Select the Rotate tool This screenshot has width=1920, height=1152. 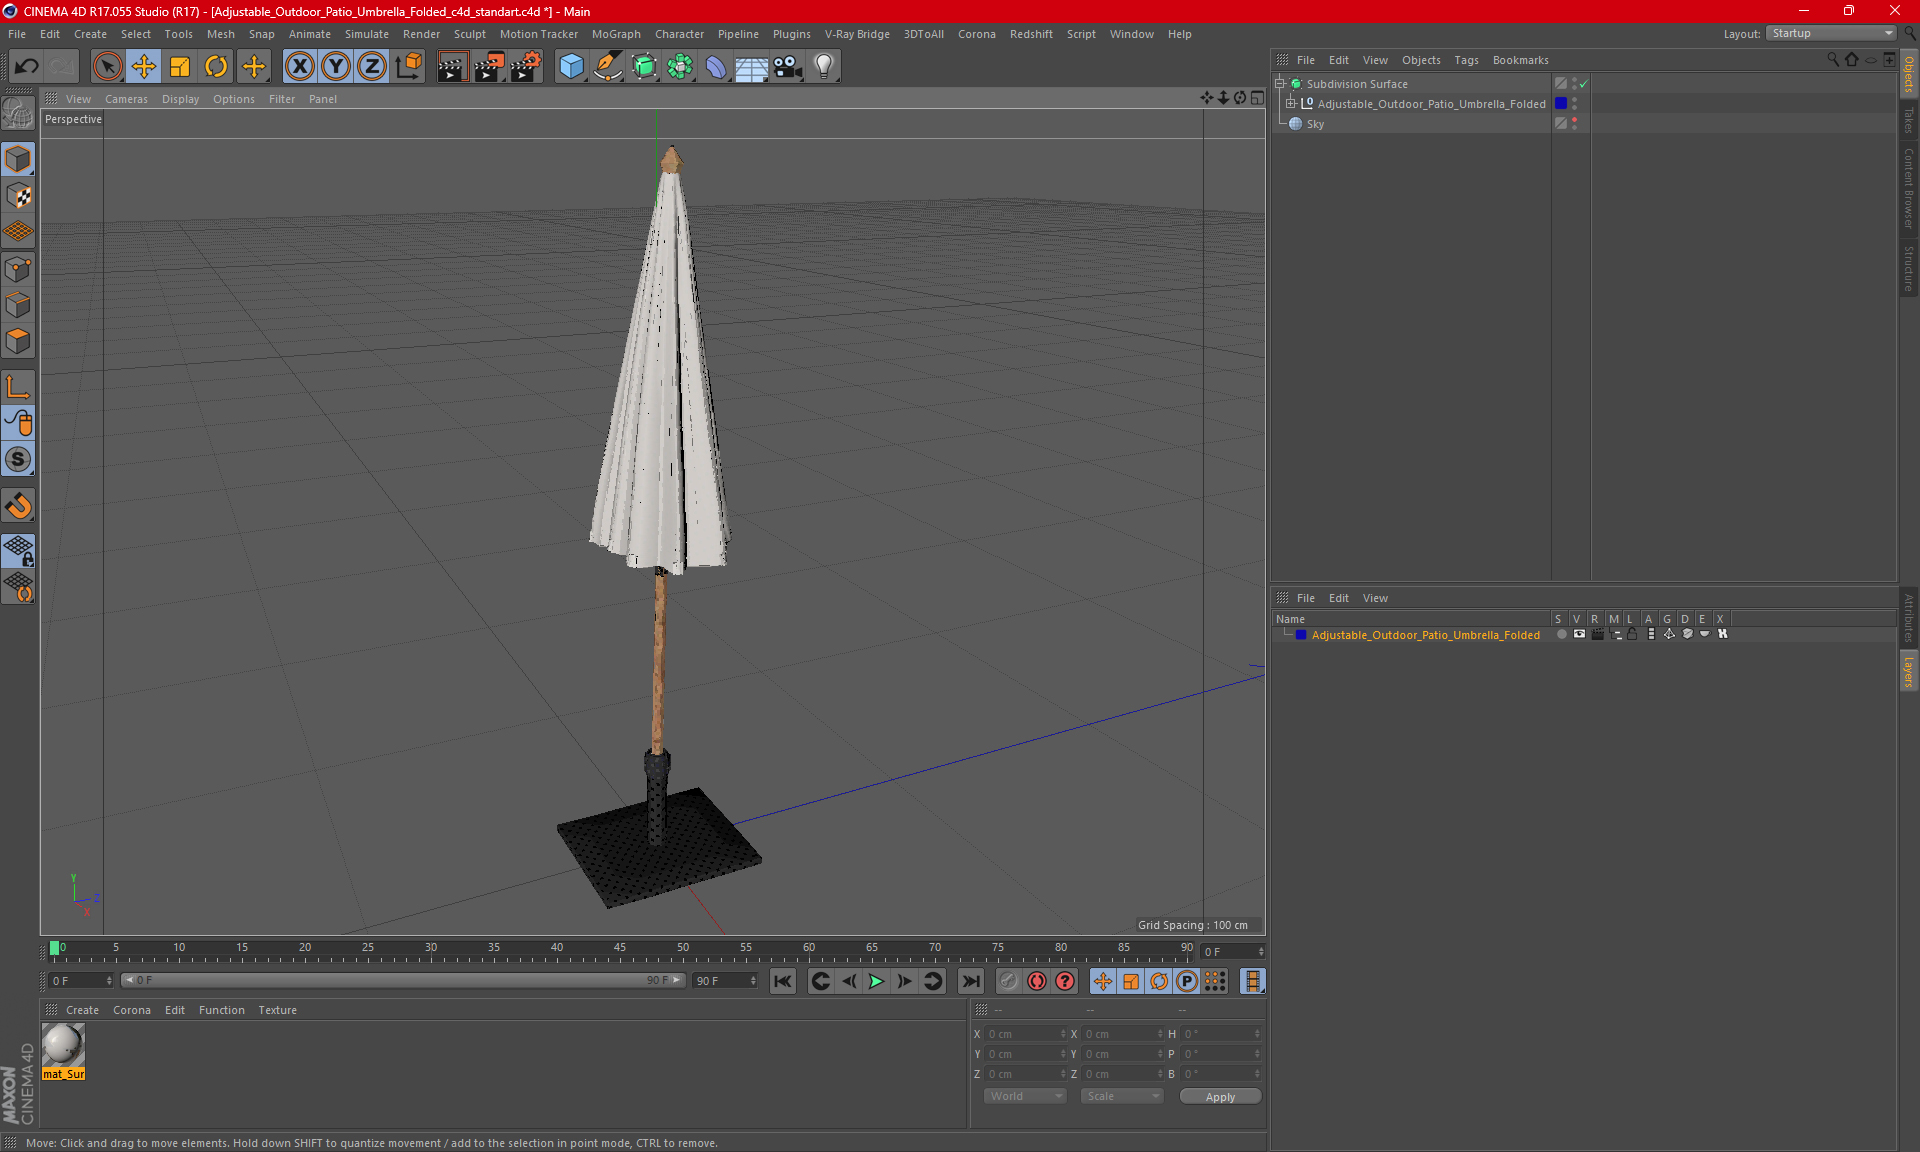[x=216, y=67]
